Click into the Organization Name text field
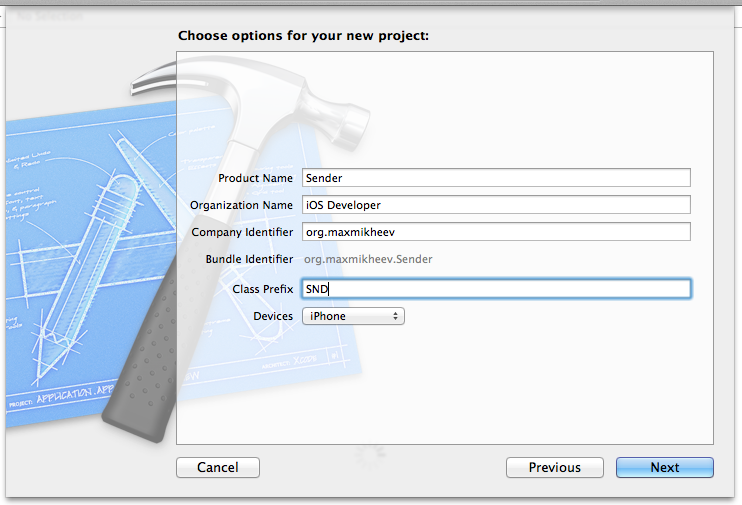742x505 pixels. (x=496, y=205)
